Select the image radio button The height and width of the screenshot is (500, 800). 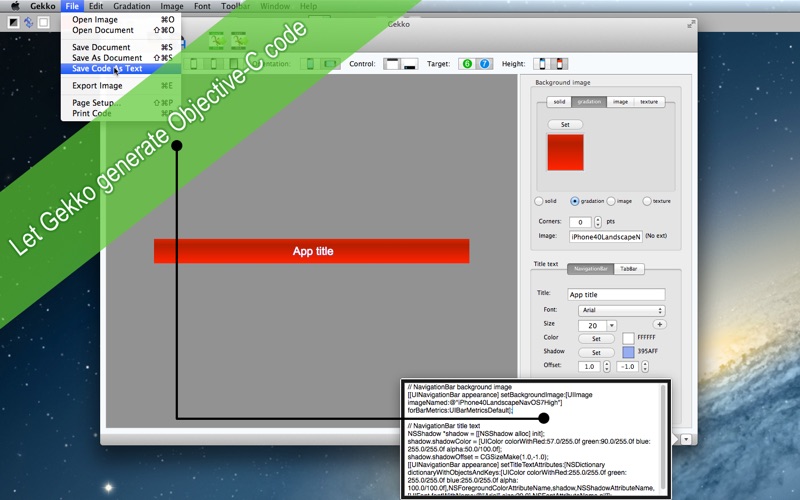click(611, 201)
